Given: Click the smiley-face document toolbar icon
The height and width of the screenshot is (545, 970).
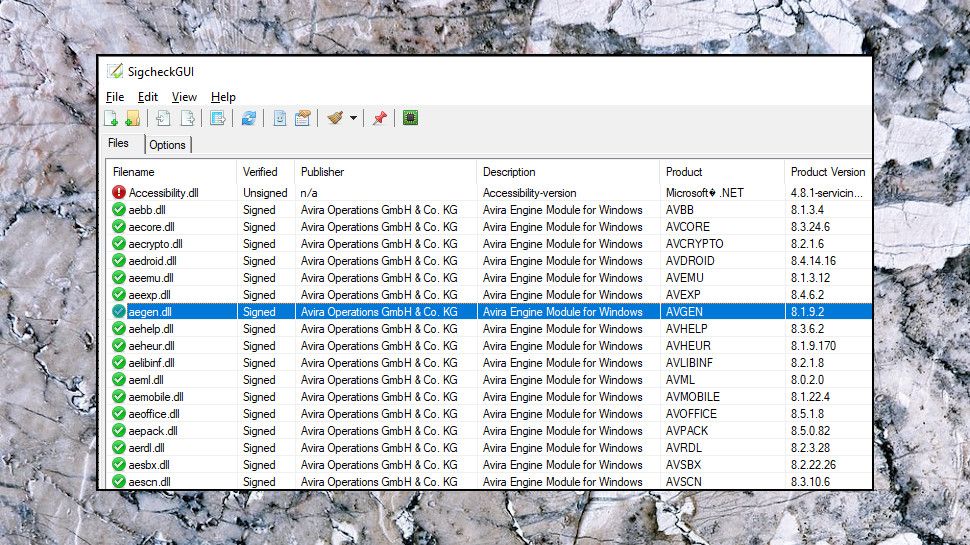Looking at the screenshot, I should [x=280, y=118].
